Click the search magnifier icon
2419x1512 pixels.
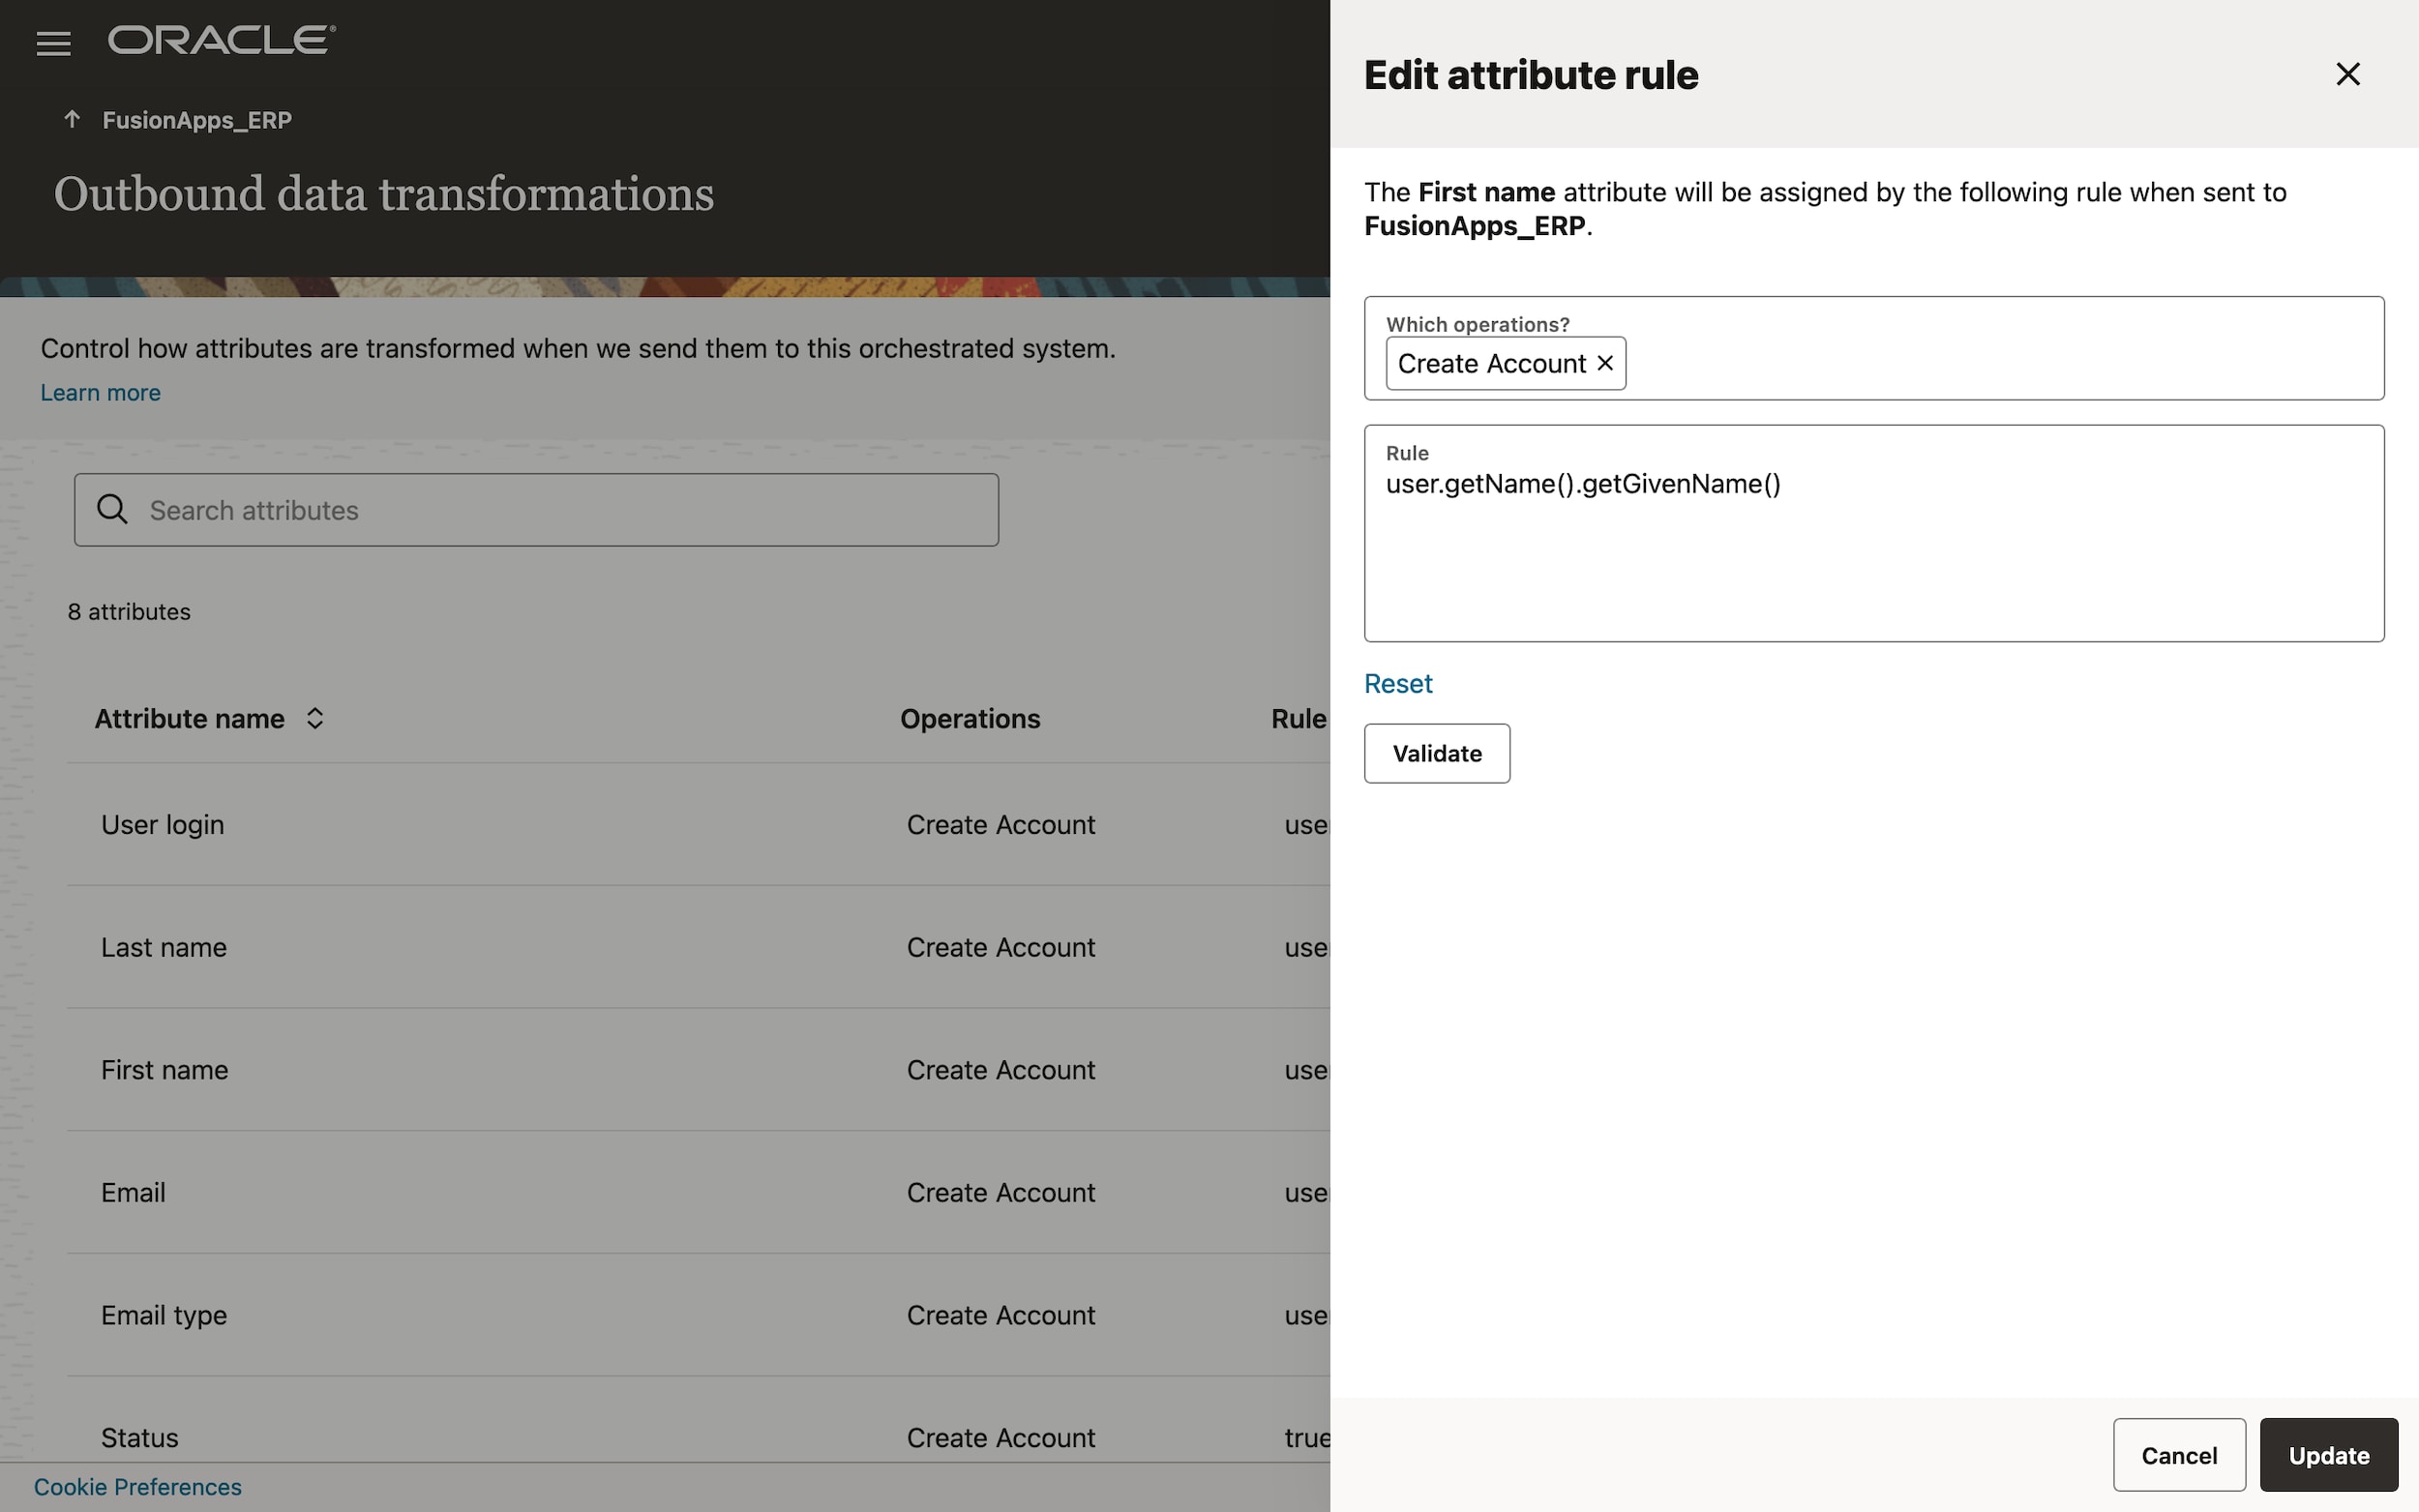click(112, 509)
